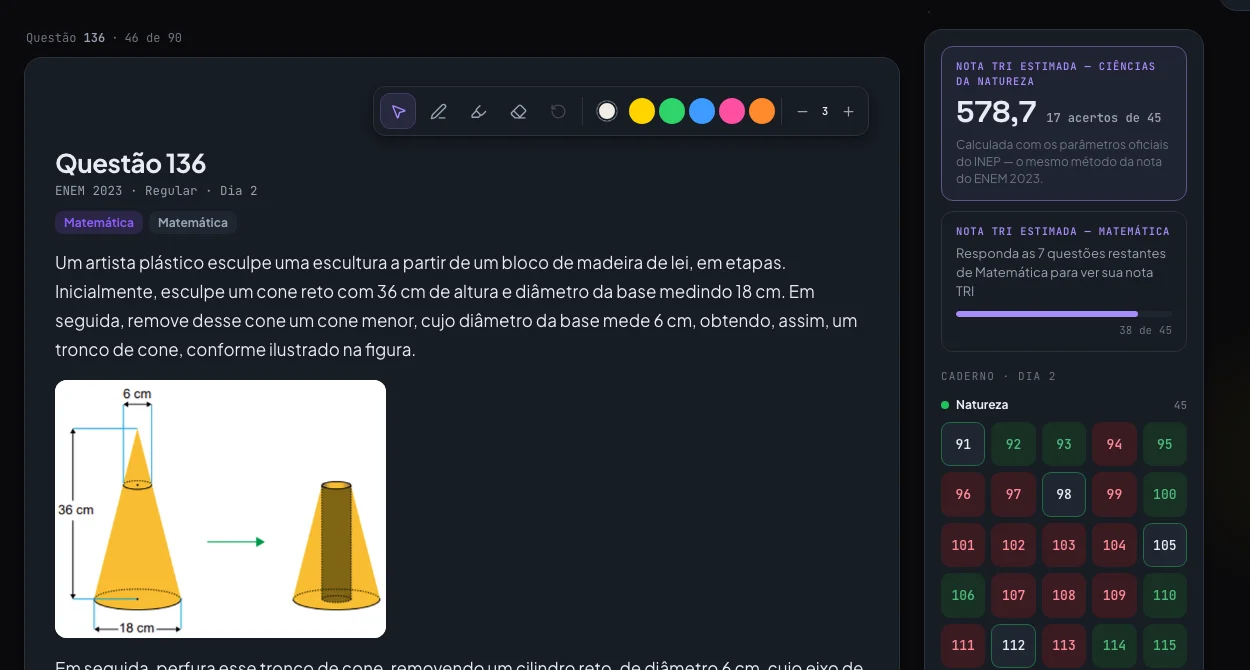1250x670 pixels.
Task: Go to question 105
Action: [x=1165, y=545]
